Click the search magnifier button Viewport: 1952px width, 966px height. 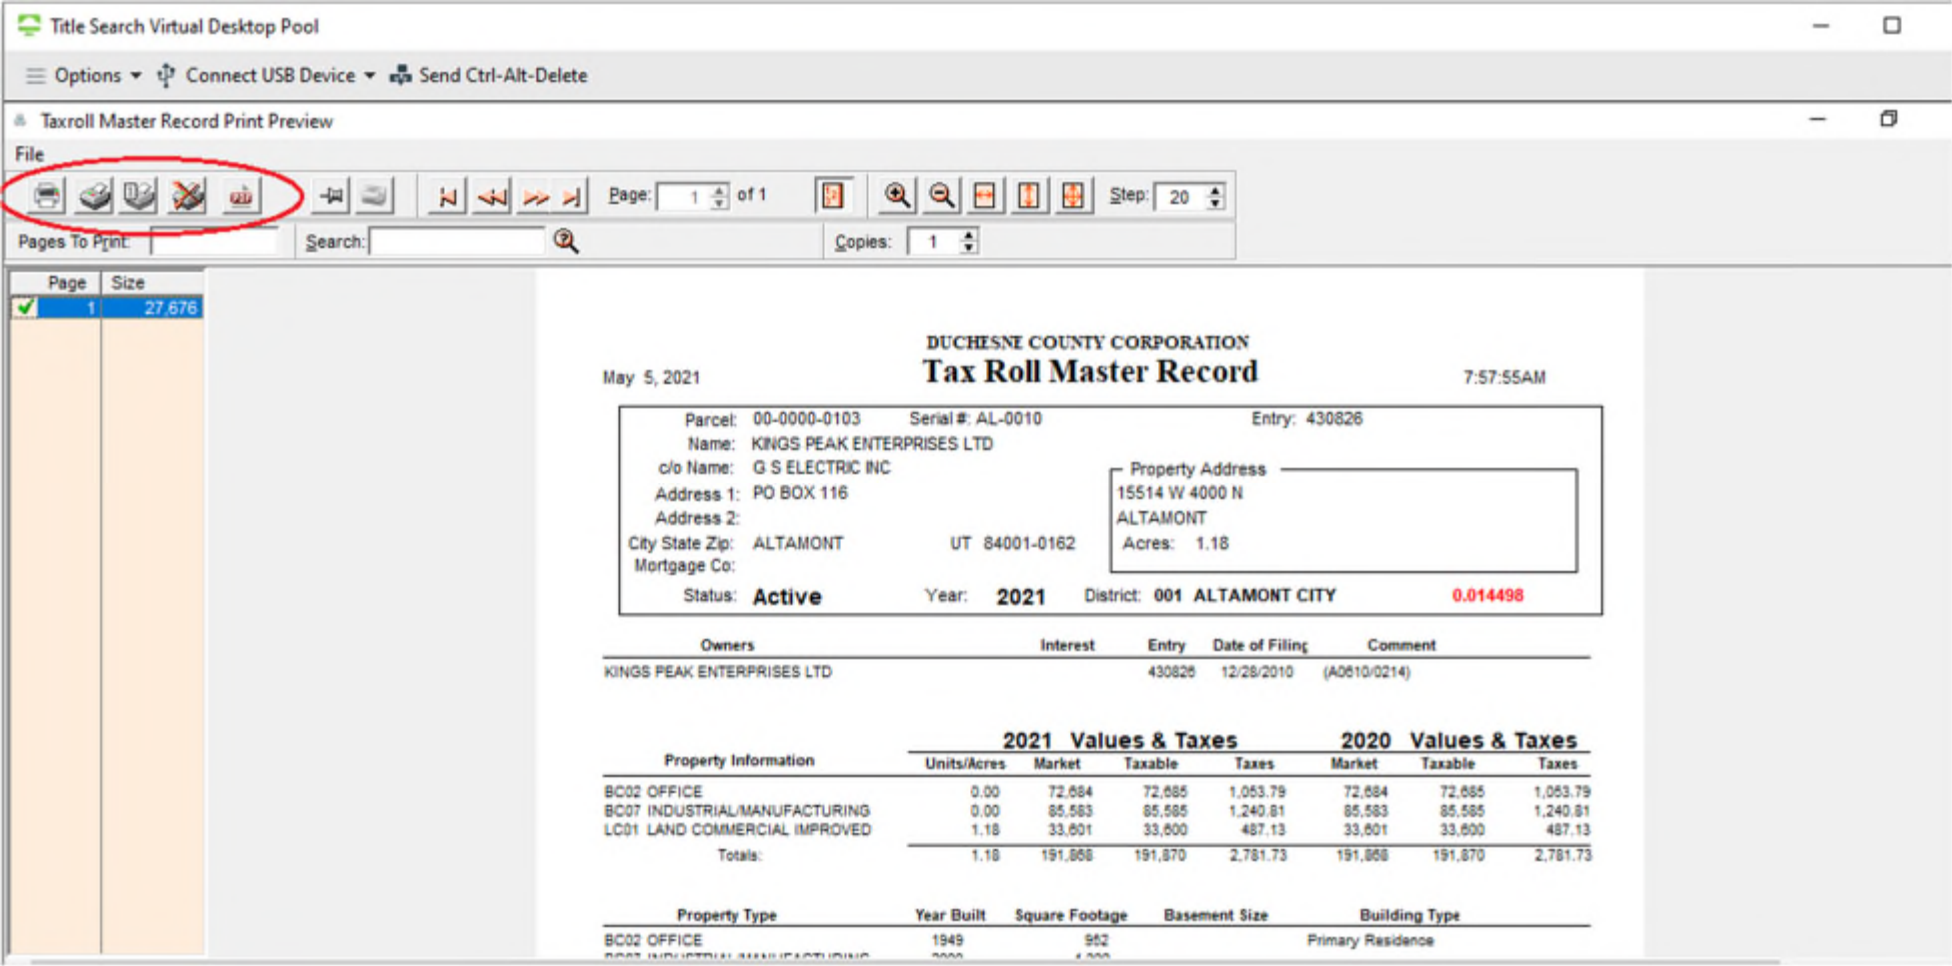pos(566,241)
